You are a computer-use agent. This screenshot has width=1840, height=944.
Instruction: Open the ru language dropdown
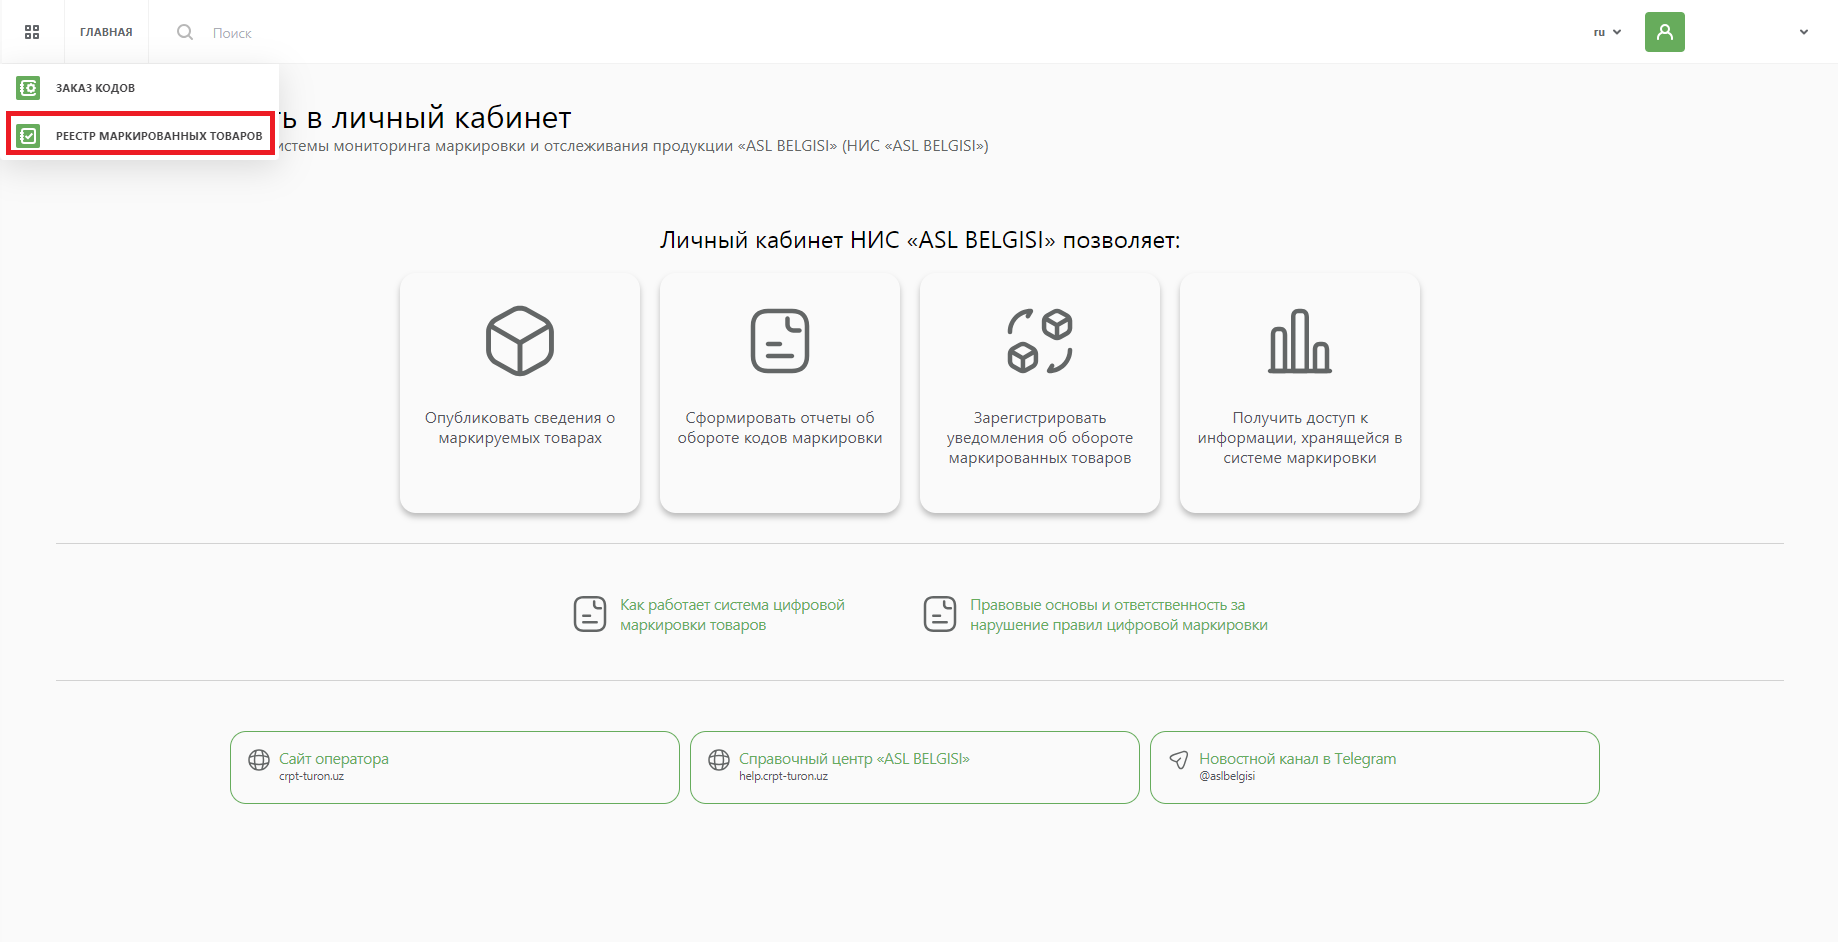coord(1607,32)
